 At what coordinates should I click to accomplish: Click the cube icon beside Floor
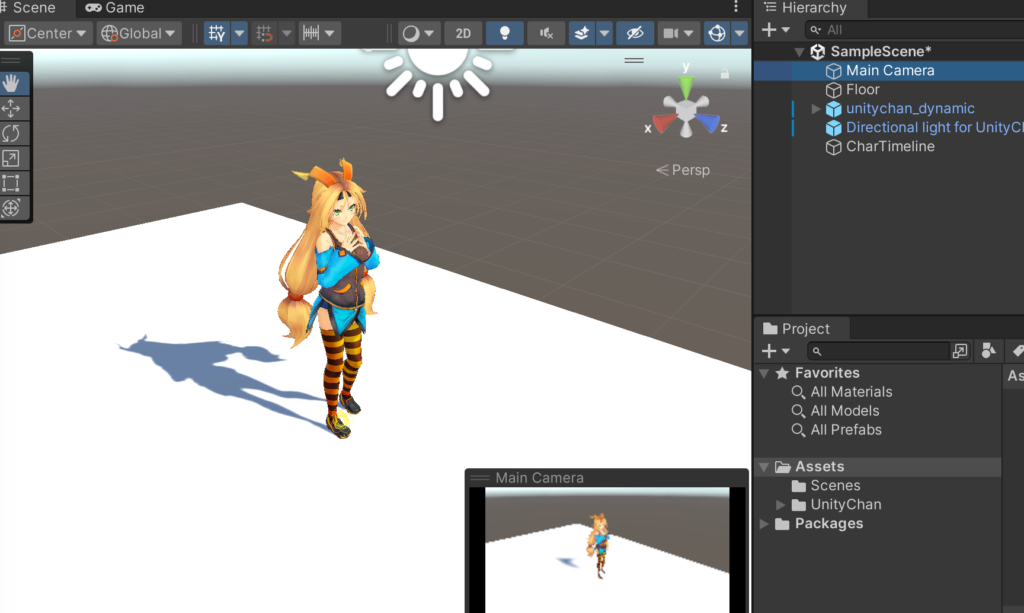coord(833,90)
